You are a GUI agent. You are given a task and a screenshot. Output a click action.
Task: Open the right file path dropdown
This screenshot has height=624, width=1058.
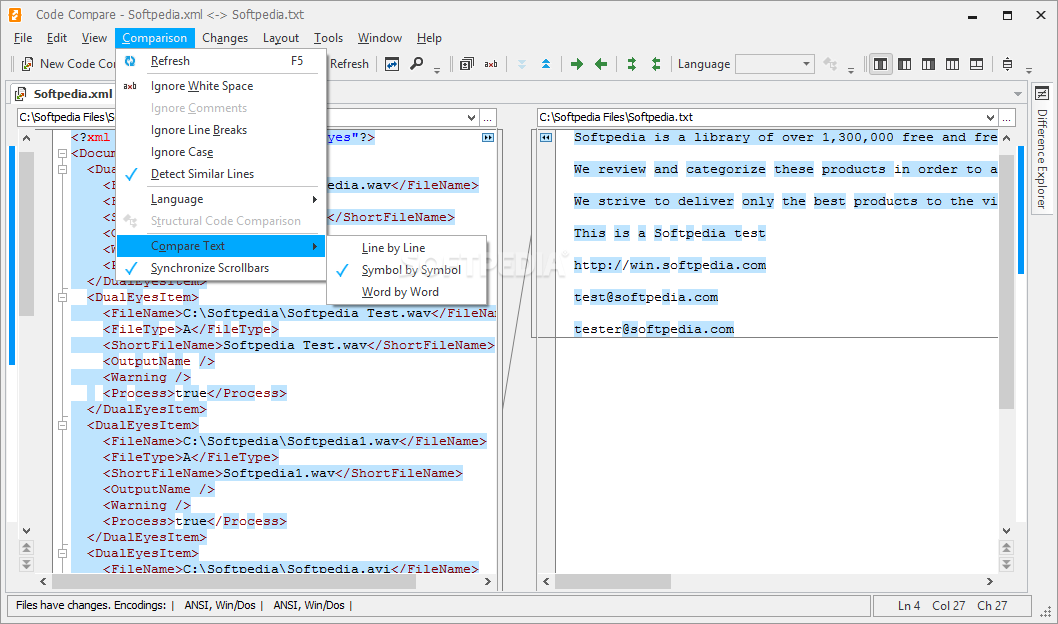coord(991,117)
